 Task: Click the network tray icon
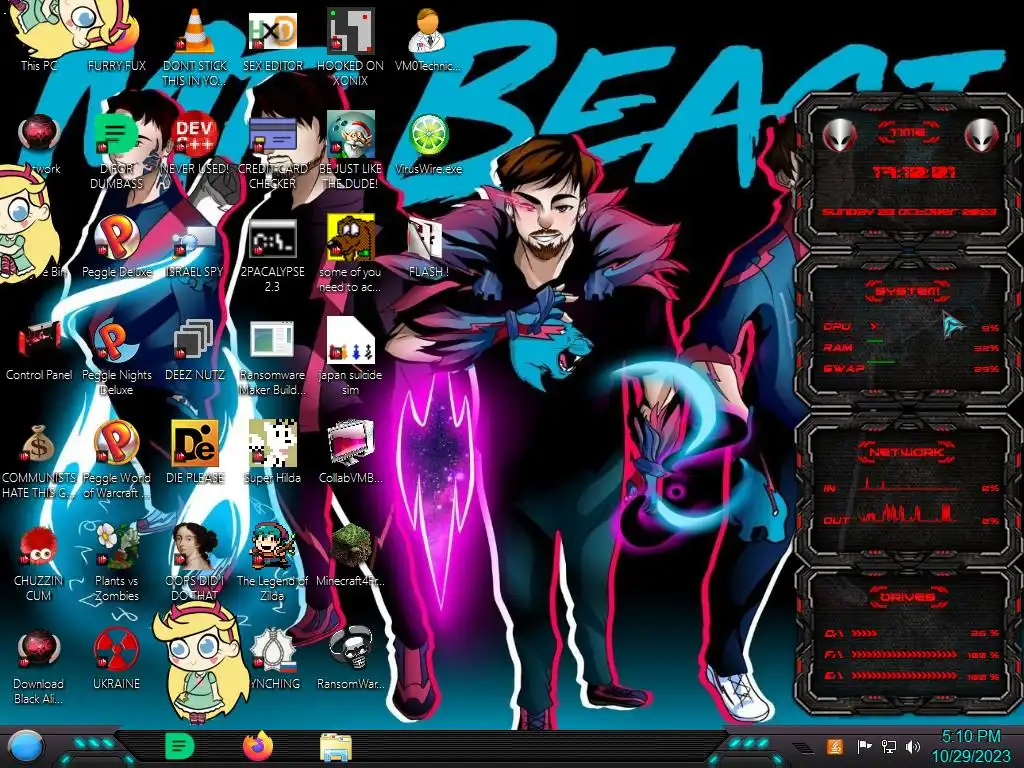point(889,746)
